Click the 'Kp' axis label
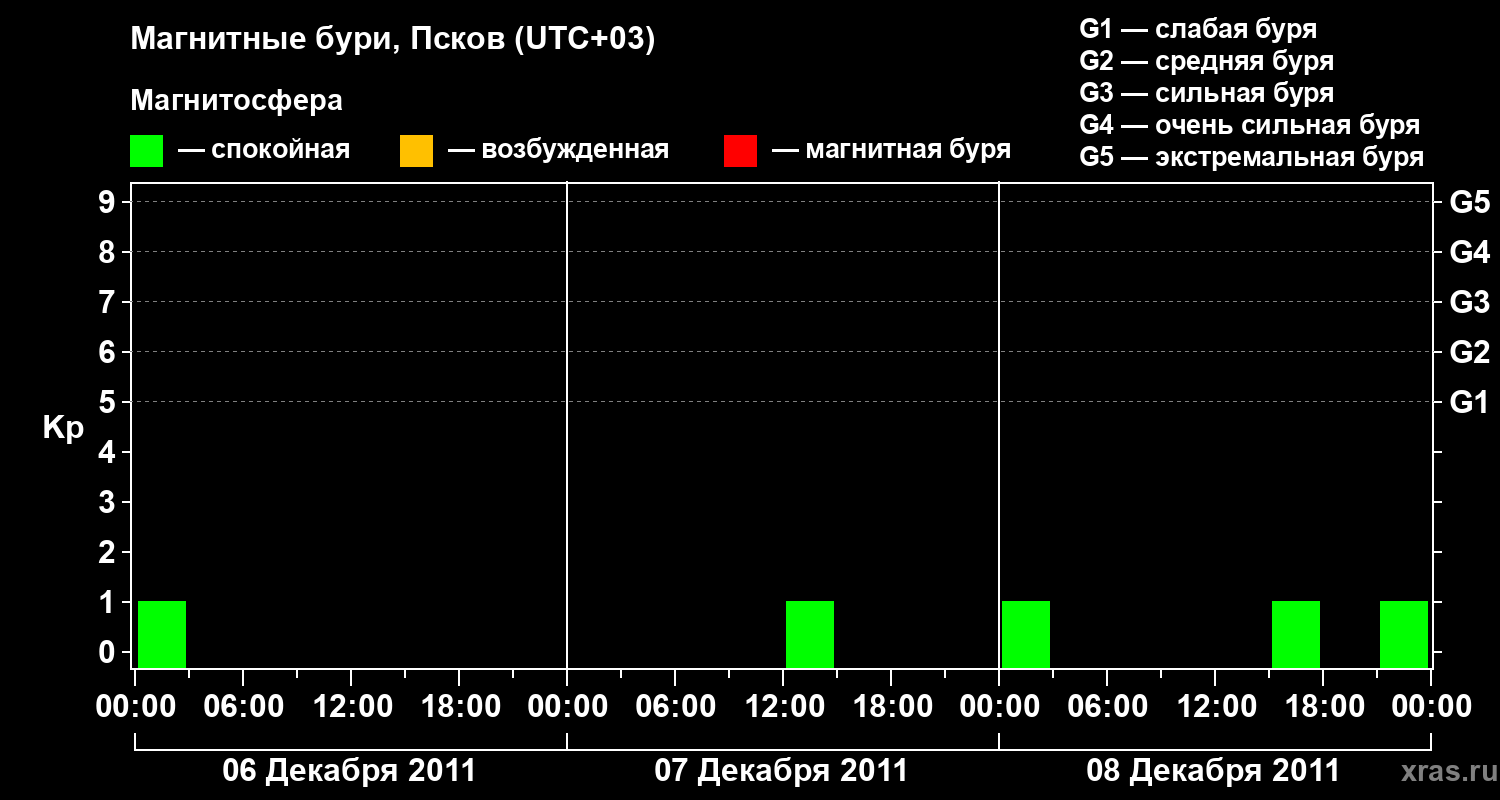This screenshot has width=1500, height=800. pos(63,428)
